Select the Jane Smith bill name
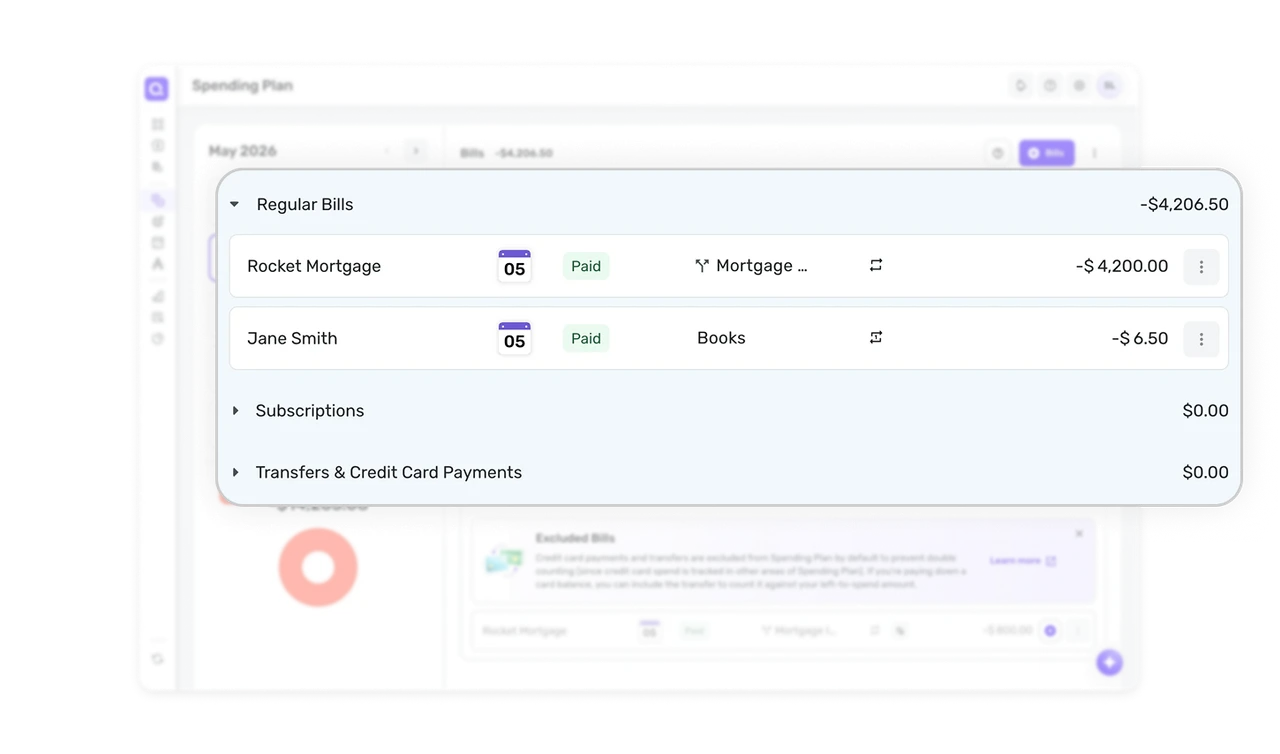The width and height of the screenshot is (1280, 754). click(292, 338)
